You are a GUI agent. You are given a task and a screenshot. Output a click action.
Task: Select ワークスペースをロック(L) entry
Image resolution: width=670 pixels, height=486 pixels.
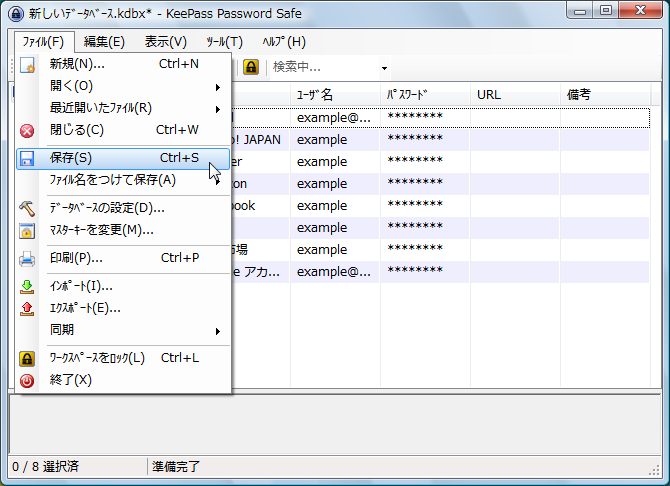click(123, 359)
